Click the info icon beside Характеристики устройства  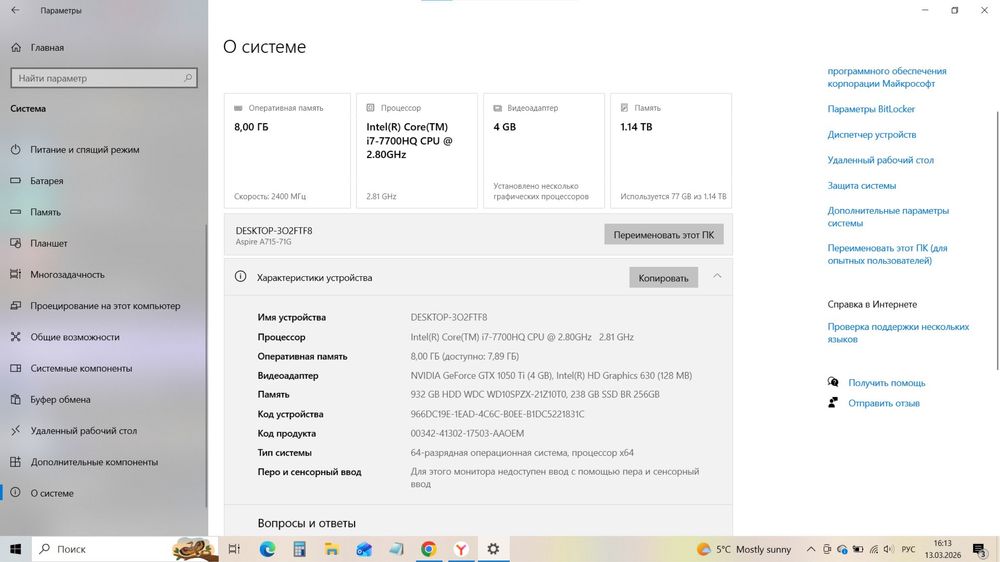tap(240, 276)
